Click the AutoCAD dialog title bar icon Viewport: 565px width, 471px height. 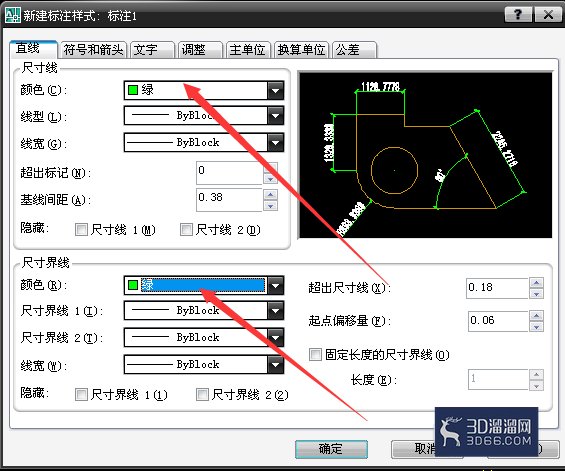[x=13, y=15]
